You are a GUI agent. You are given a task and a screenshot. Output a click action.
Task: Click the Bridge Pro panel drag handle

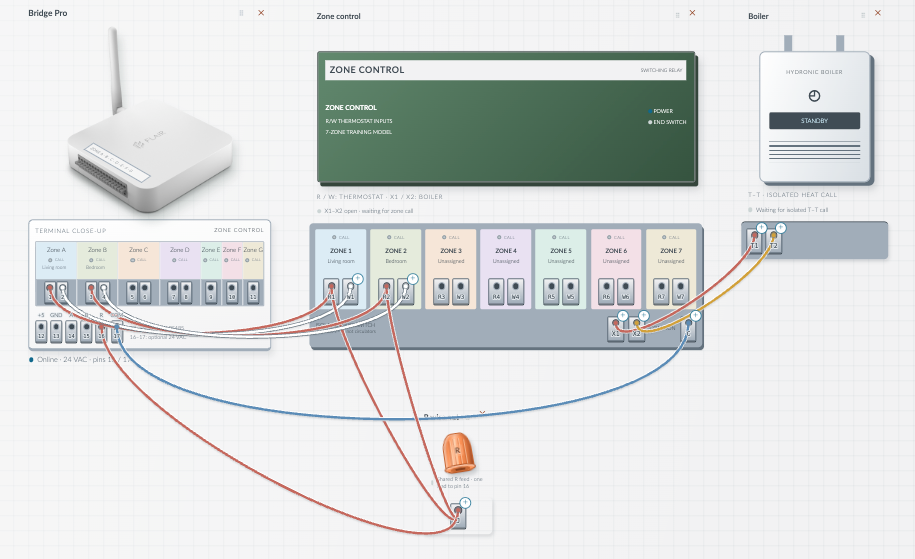coord(241,13)
